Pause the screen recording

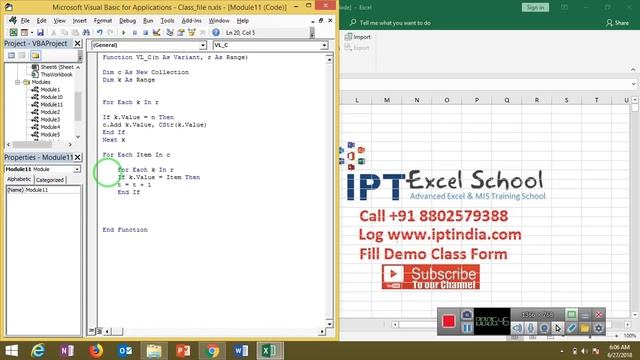tap(467, 328)
